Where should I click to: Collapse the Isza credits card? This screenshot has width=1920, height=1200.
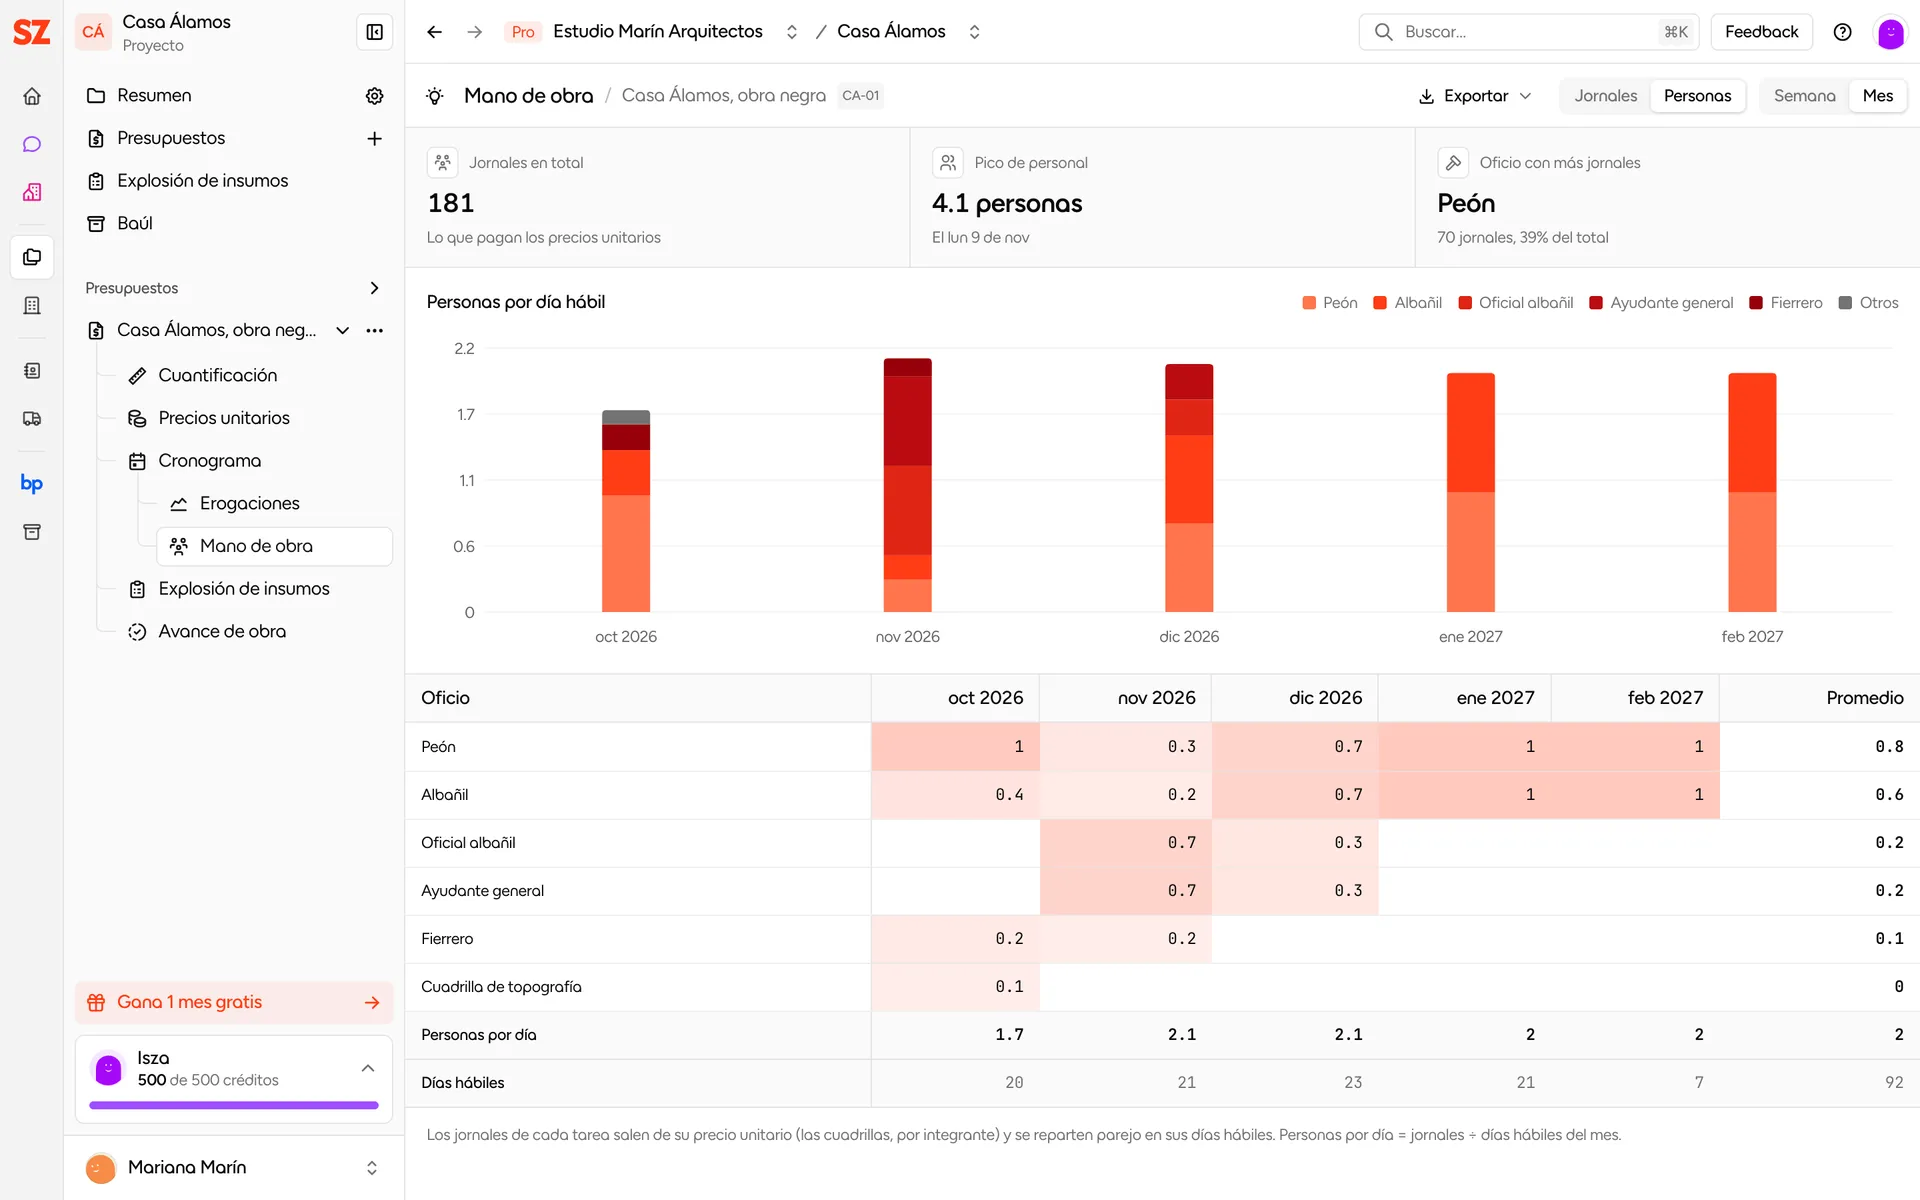pyautogui.click(x=368, y=1069)
